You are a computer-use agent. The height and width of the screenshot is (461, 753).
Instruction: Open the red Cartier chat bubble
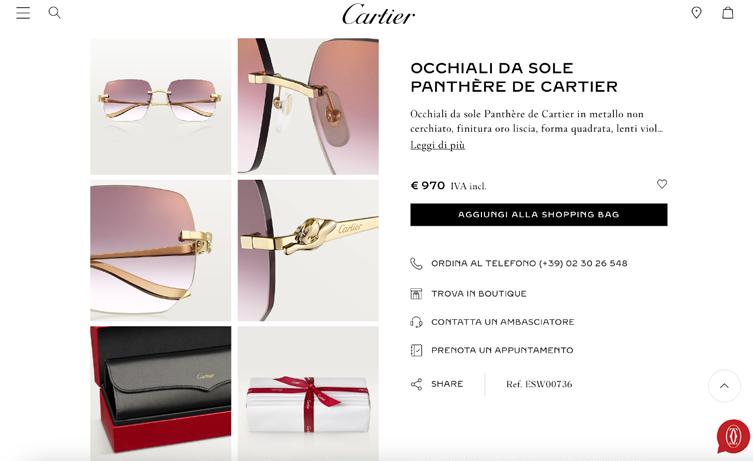(x=733, y=437)
